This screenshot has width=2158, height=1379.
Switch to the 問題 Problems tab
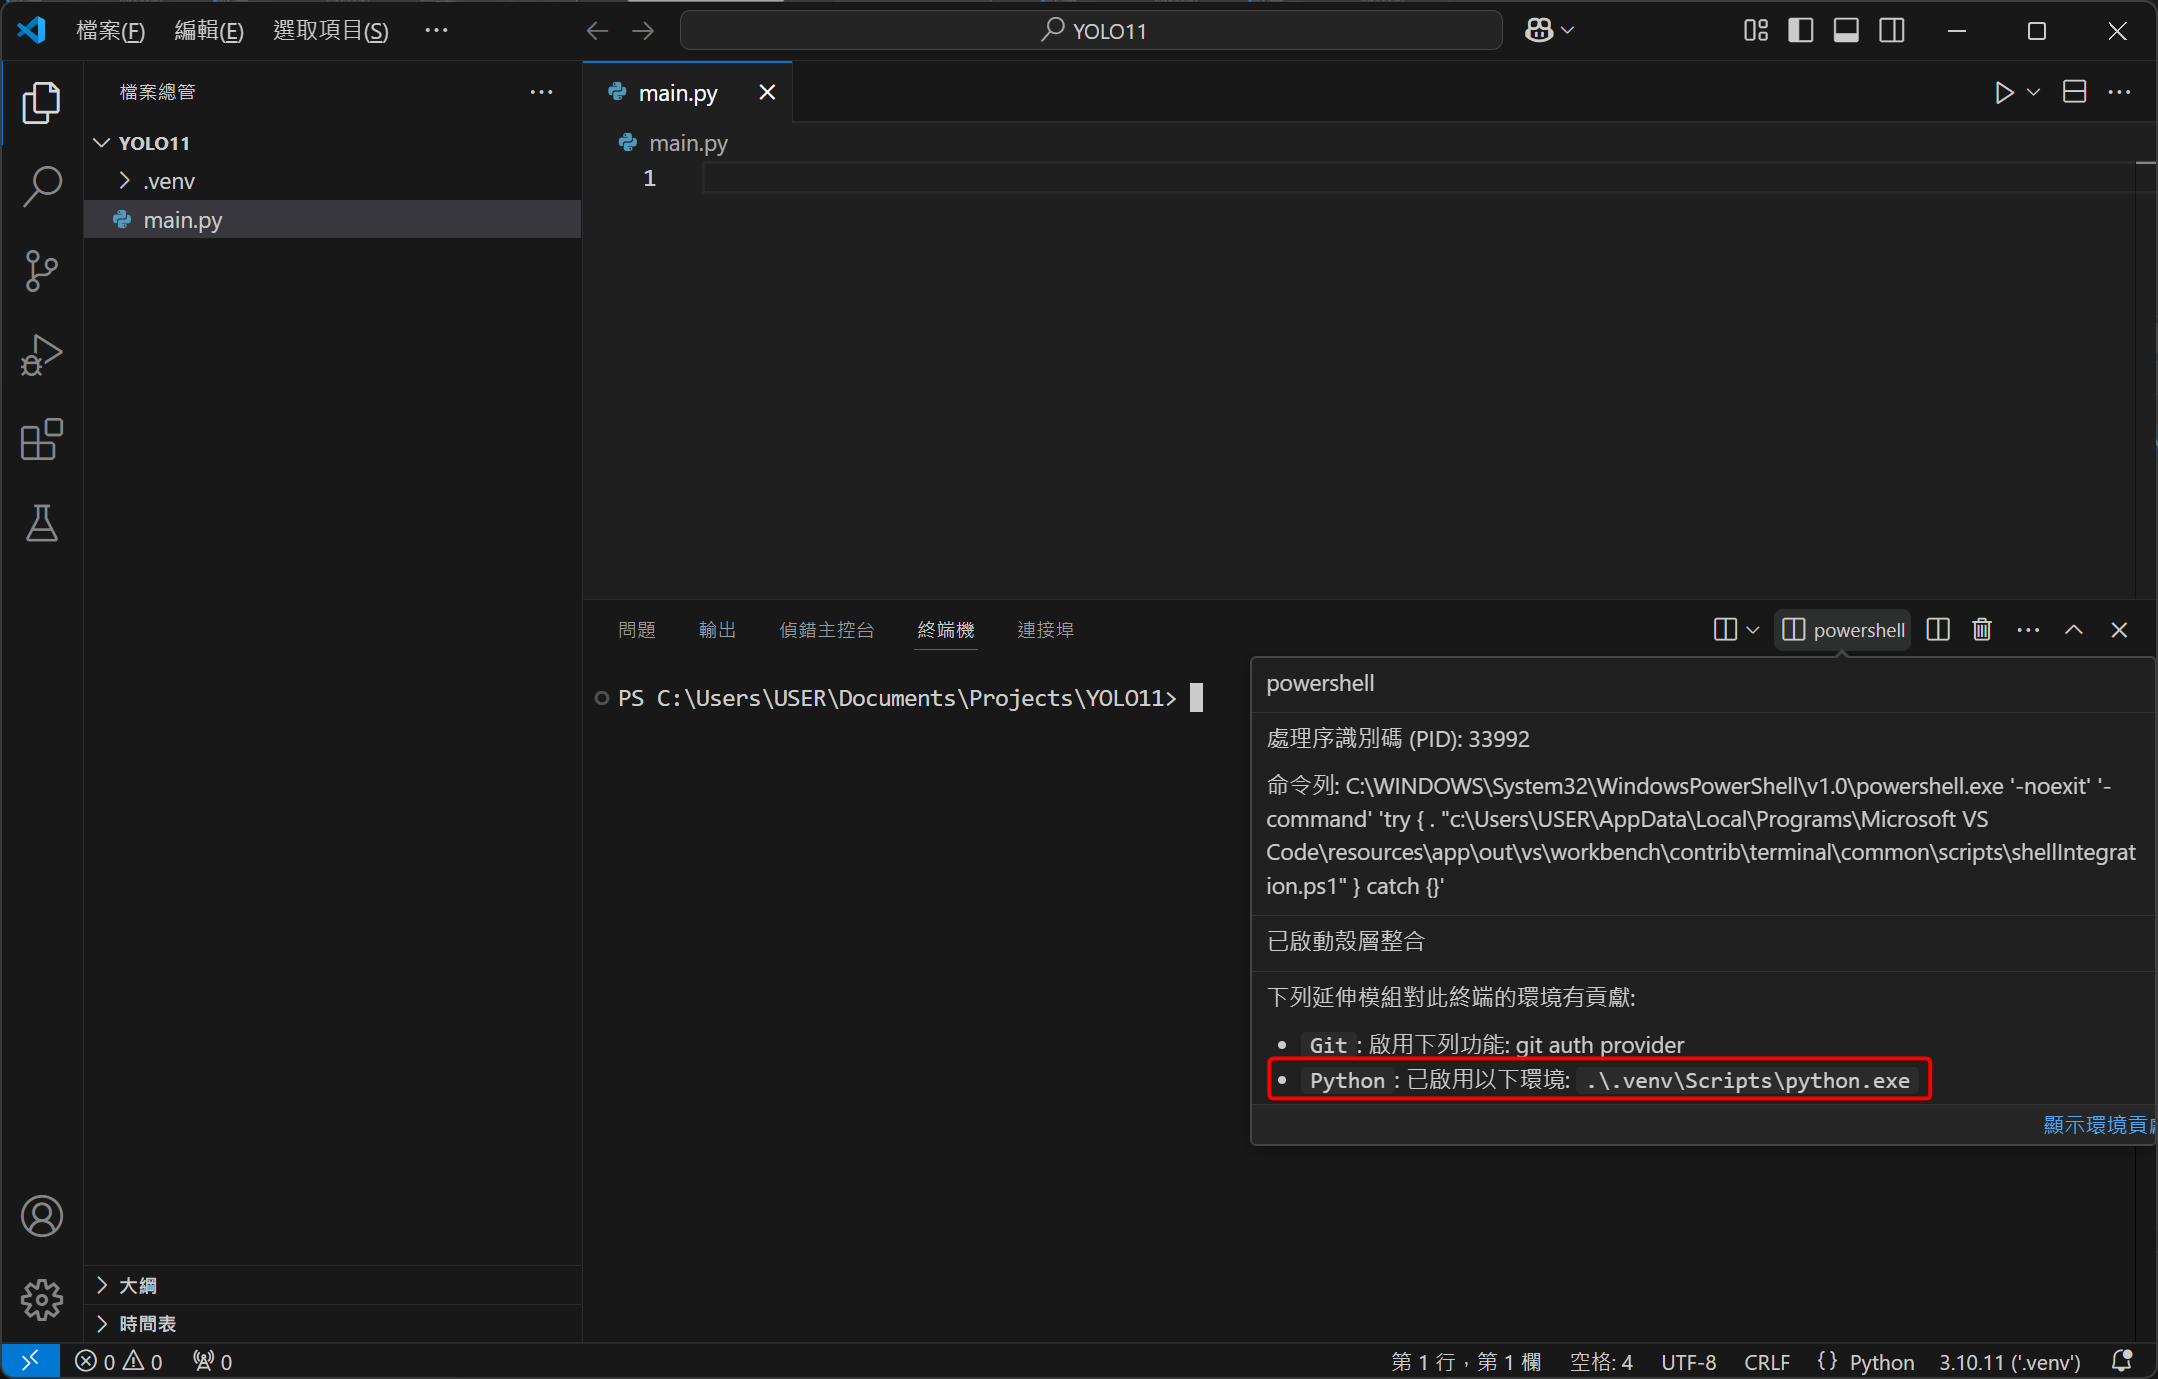tap(636, 629)
